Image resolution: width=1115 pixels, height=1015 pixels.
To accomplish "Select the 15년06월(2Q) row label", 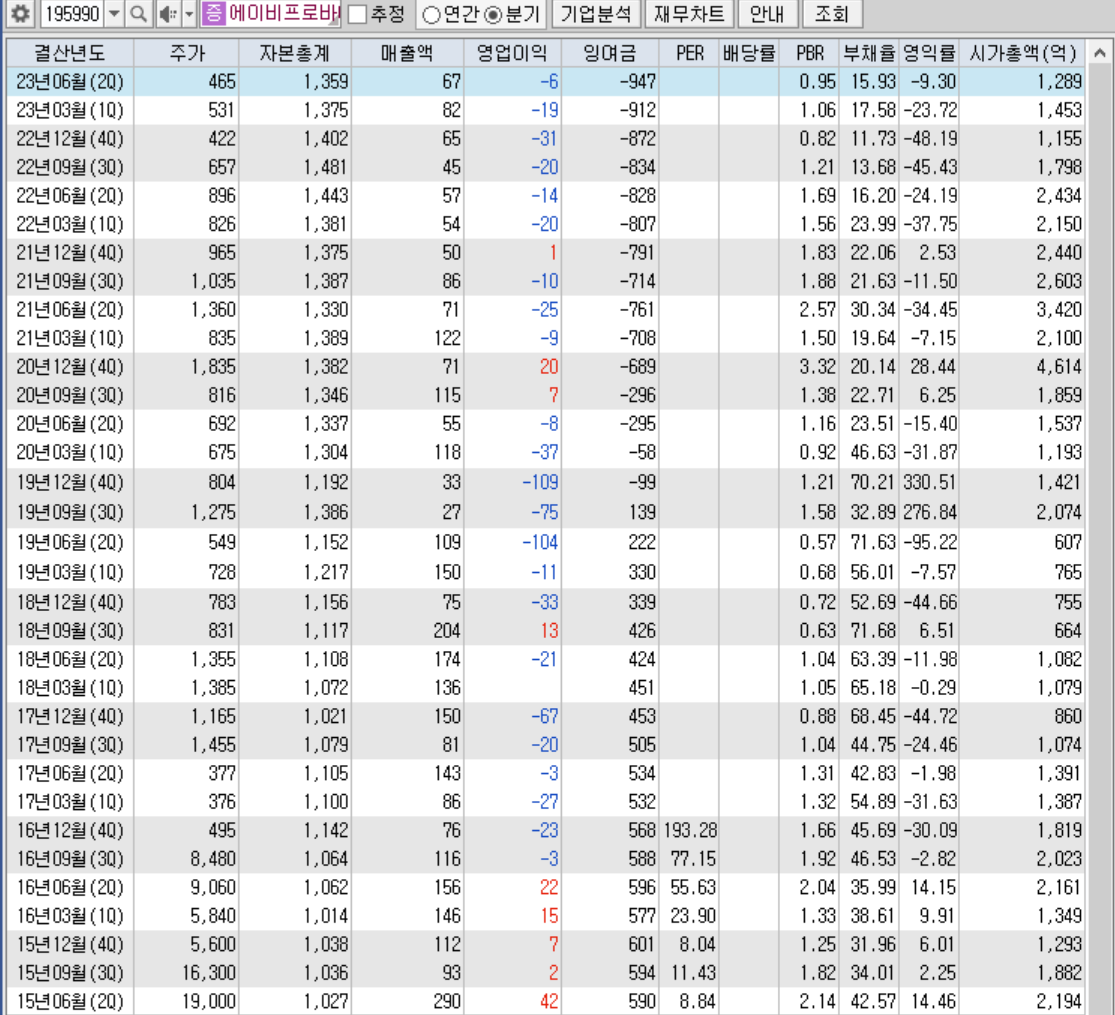I will [70, 1001].
